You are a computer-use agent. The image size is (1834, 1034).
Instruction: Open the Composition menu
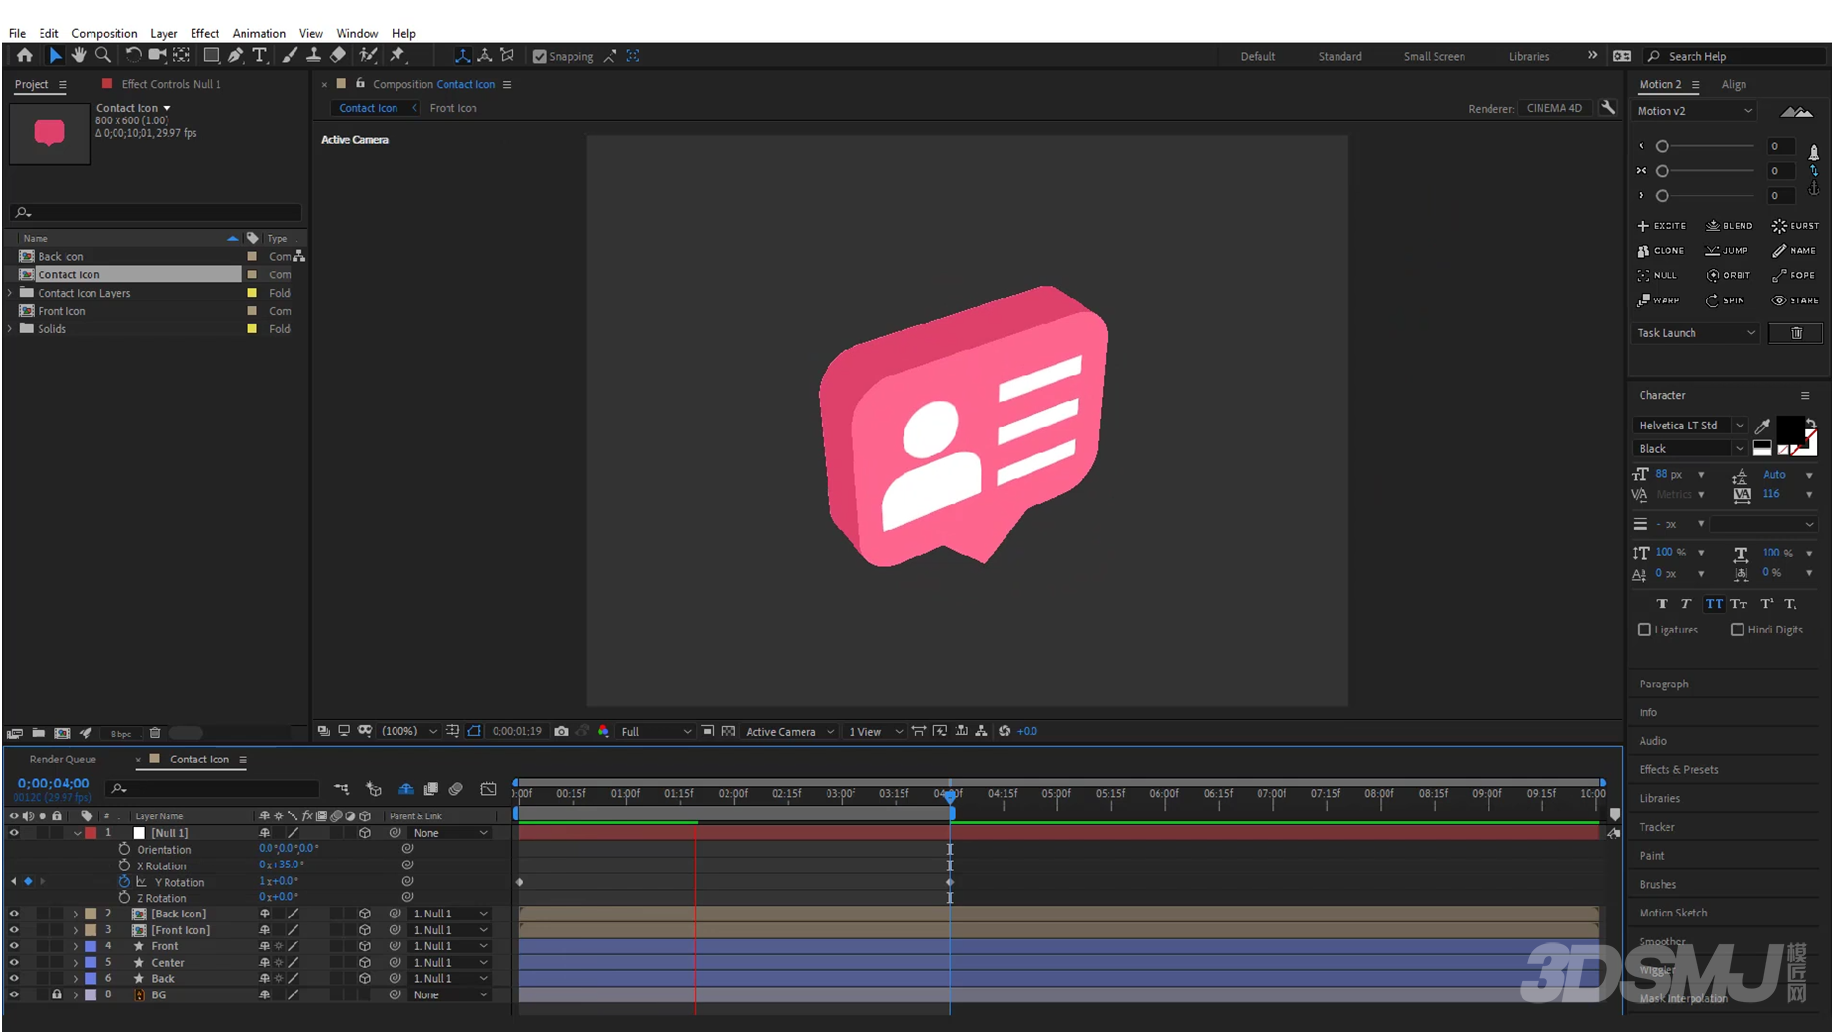click(x=104, y=33)
